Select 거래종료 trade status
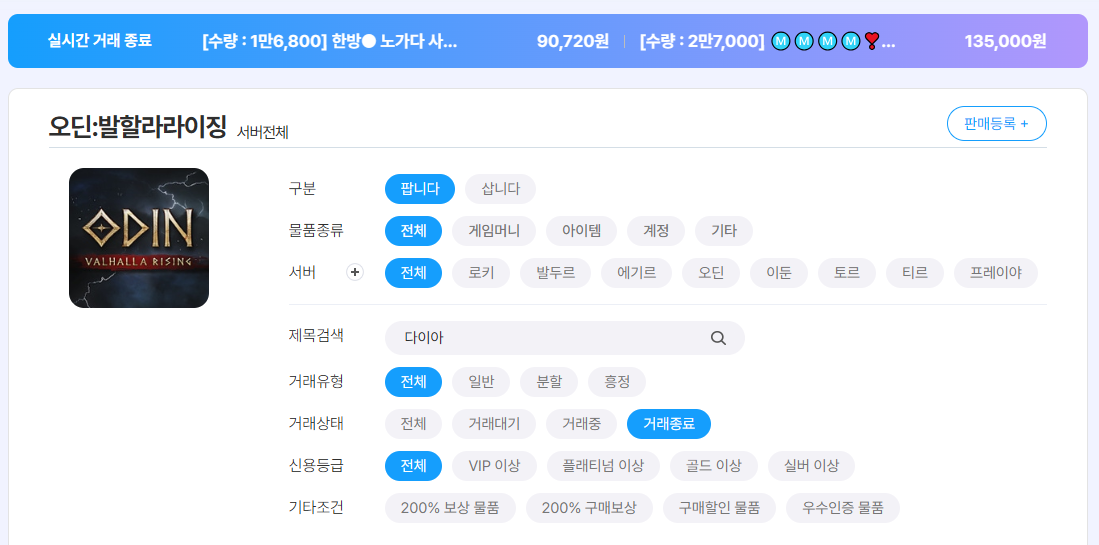The image size is (1099, 545). 669,424
